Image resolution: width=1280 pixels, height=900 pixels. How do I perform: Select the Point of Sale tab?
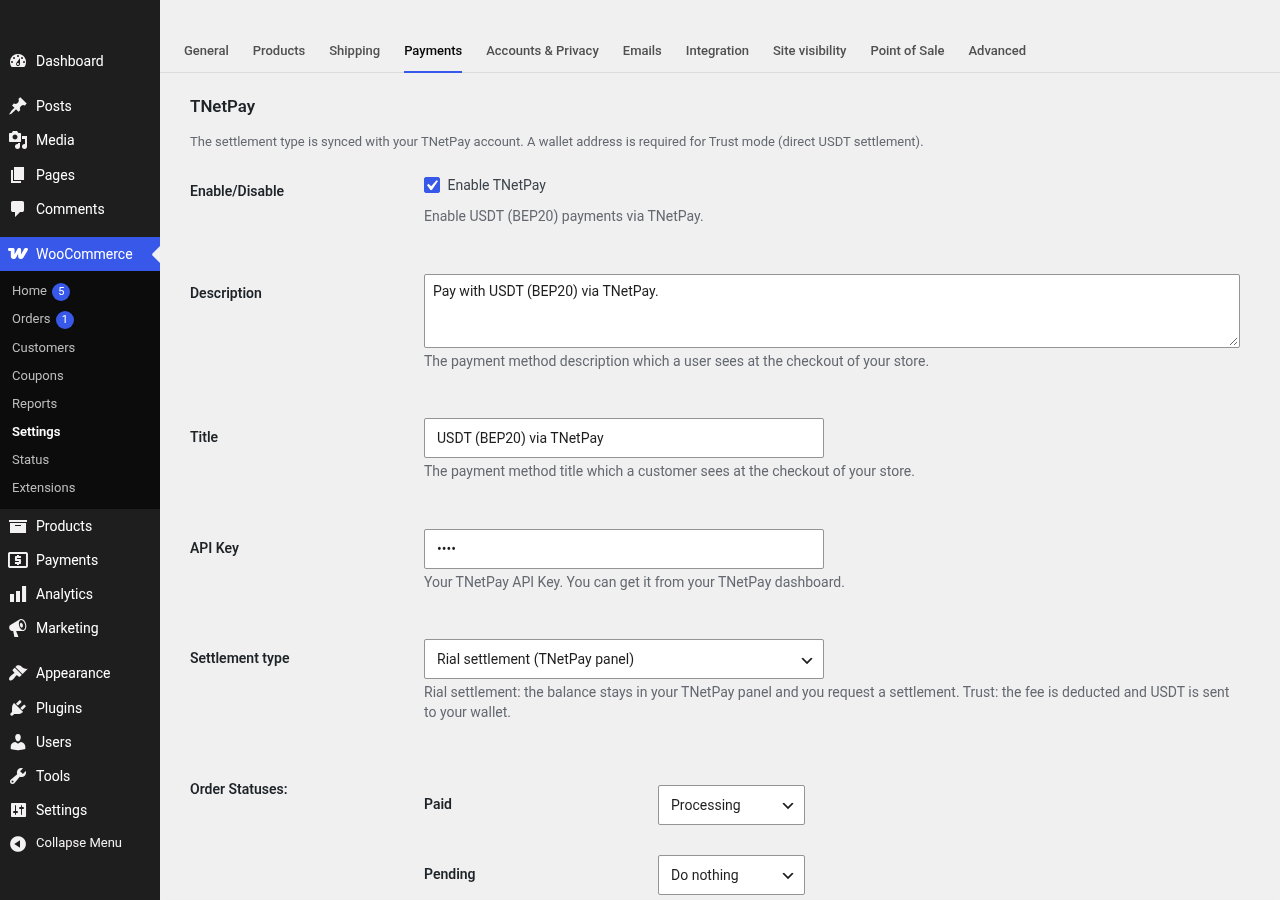point(907,51)
